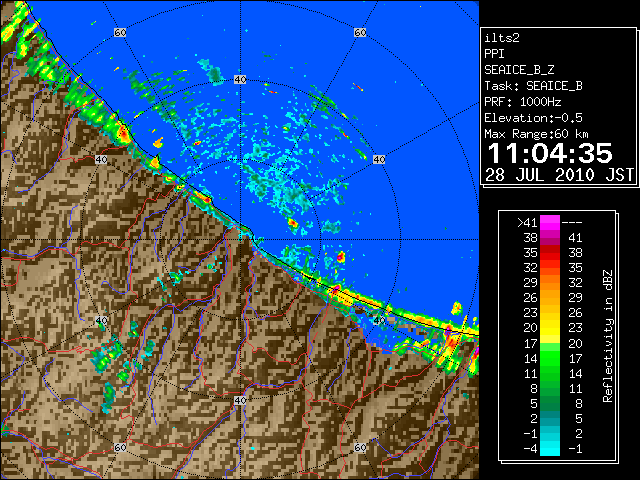Click the '-4' legend value

530,449
